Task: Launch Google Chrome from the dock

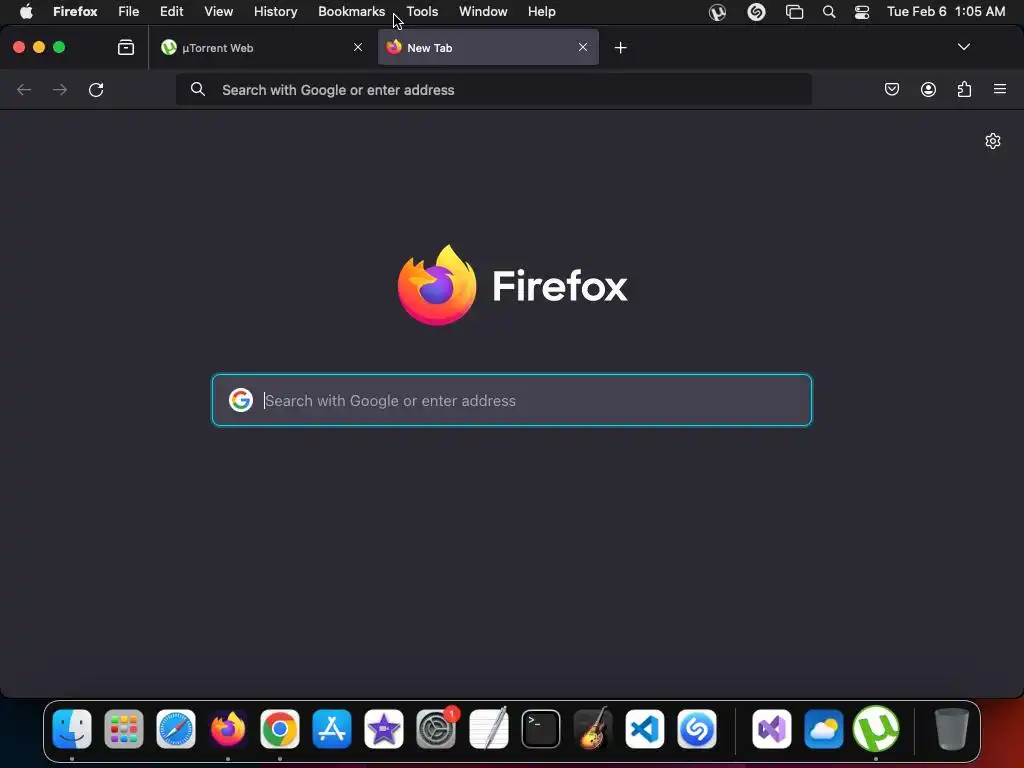Action: 280,729
